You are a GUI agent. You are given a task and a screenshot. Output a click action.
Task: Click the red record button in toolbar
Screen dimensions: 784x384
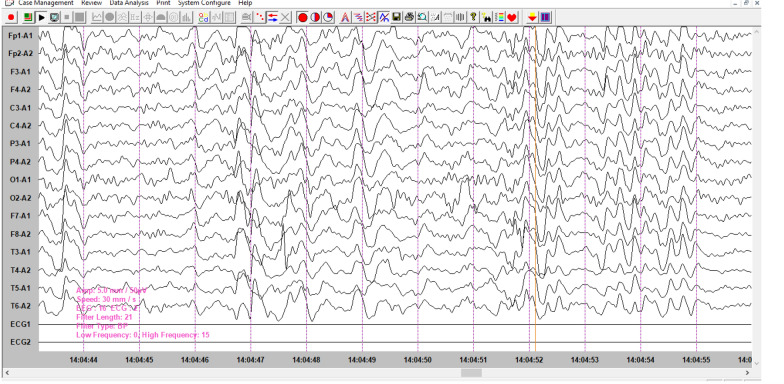(11, 18)
